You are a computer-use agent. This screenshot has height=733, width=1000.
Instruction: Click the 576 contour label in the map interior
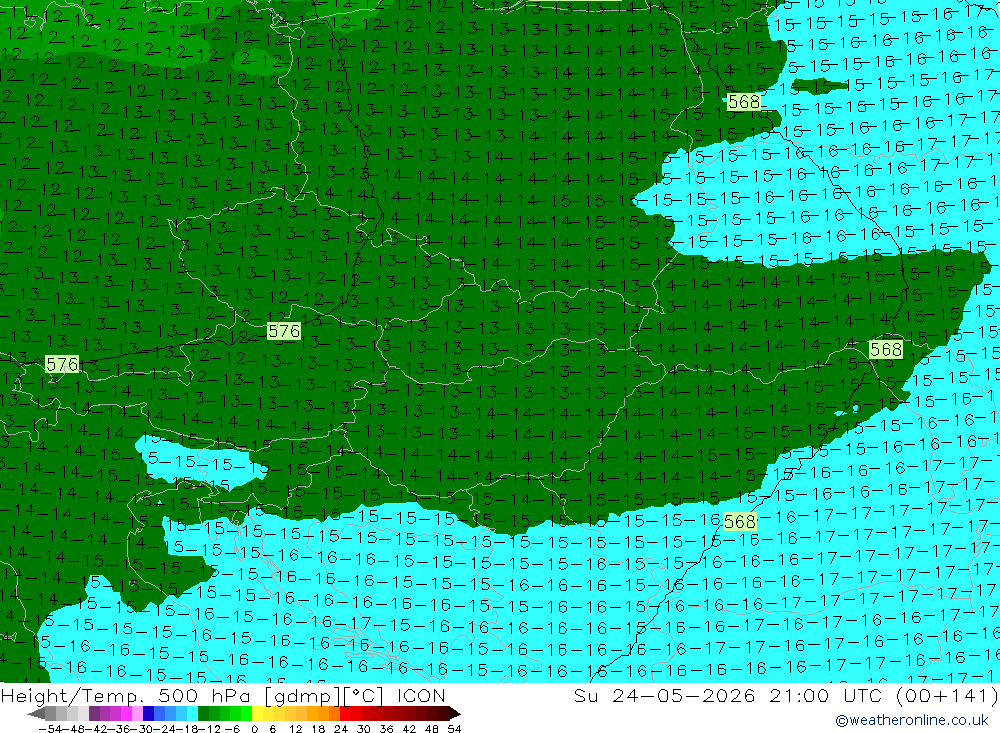click(x=284, y=331)
